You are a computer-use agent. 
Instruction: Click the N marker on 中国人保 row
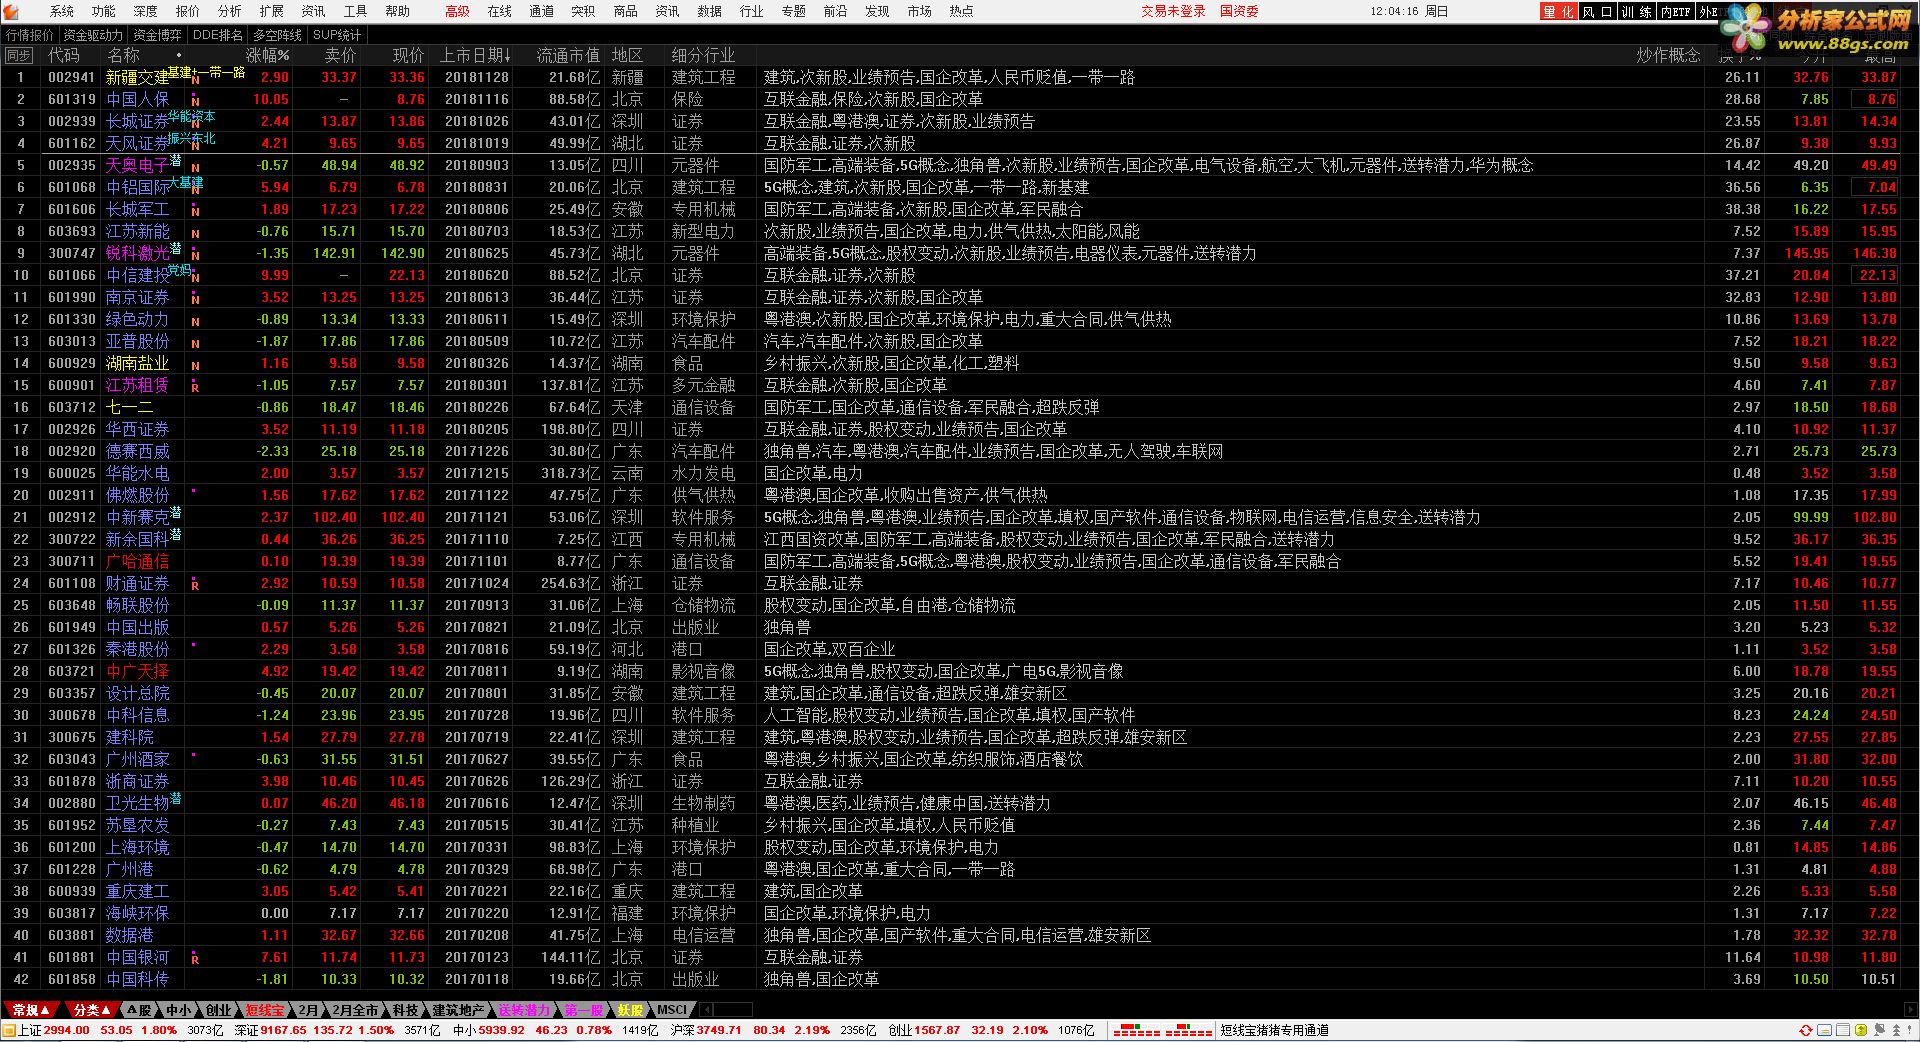coord(195,100)
